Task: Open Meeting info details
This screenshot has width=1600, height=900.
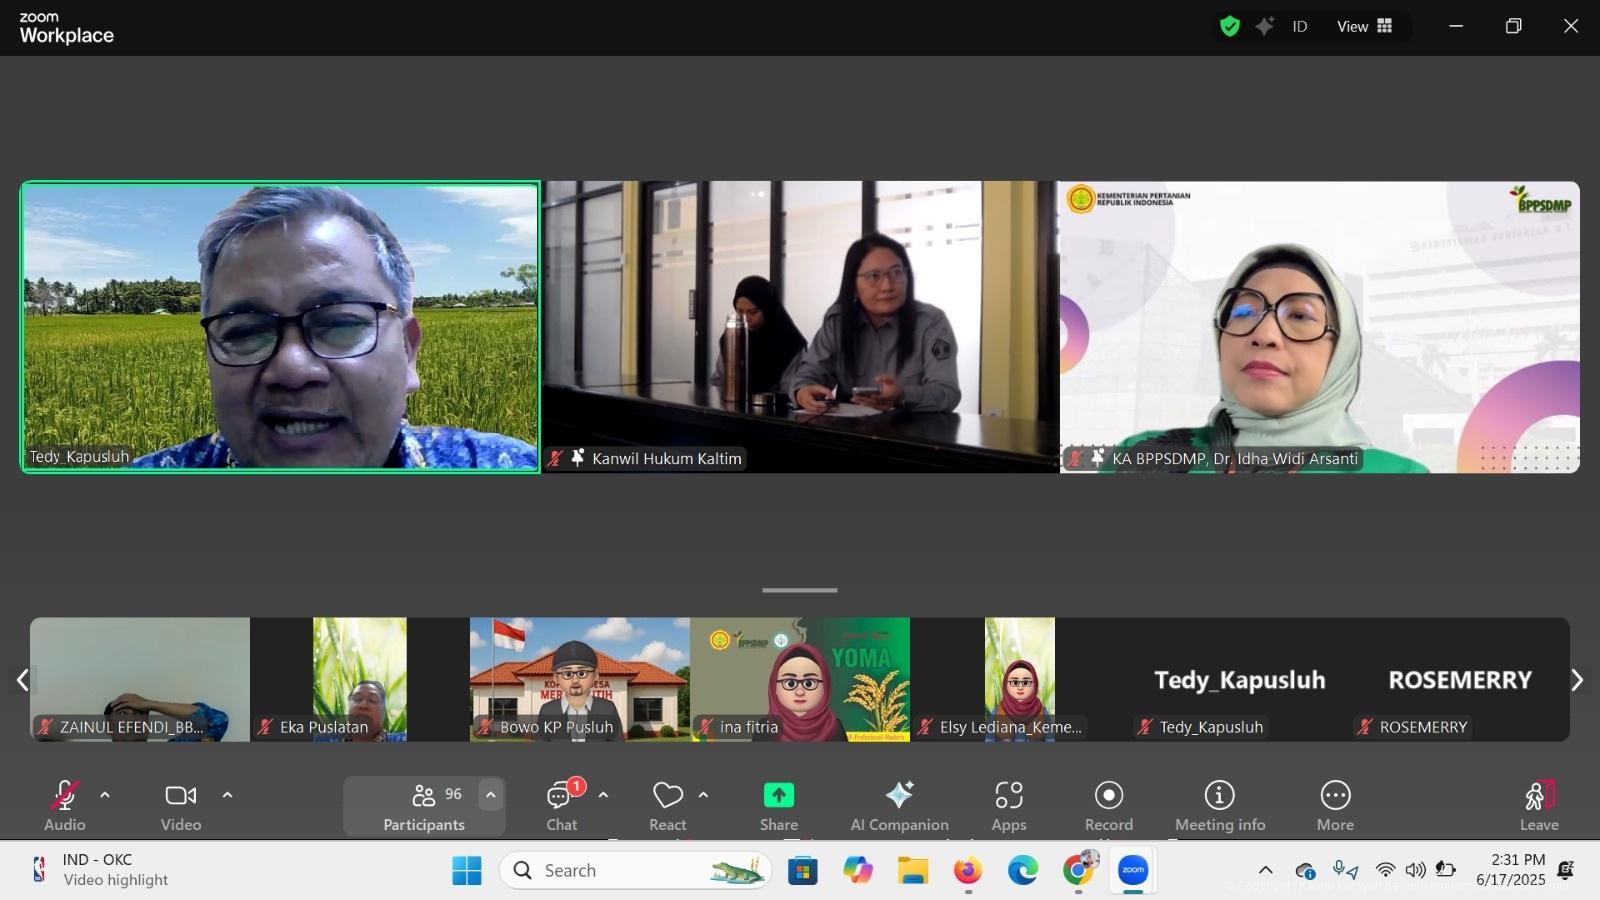Action: pyautogui.click(x=1219, y=805)
